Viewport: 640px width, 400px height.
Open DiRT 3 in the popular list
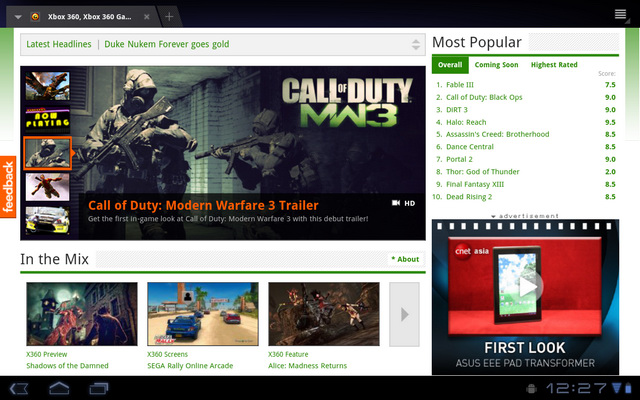[457, 110]
